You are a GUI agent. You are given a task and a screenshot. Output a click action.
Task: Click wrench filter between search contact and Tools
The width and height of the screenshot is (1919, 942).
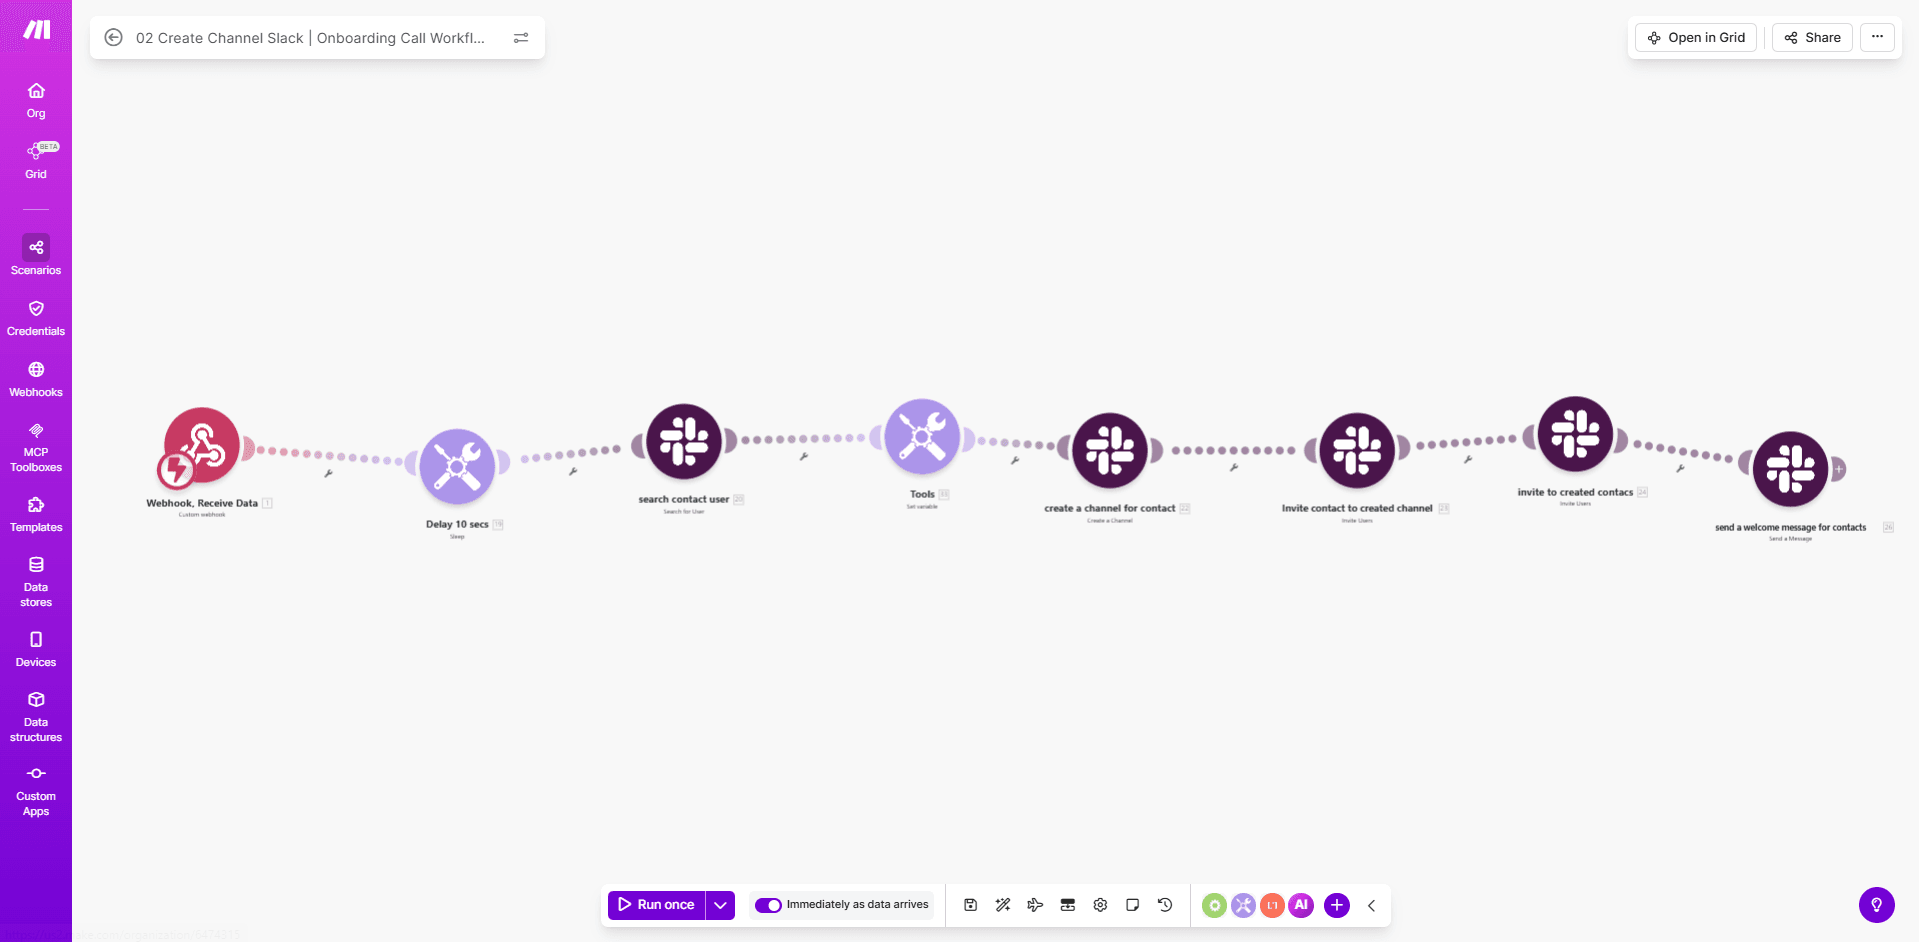[x=804, y=456]
